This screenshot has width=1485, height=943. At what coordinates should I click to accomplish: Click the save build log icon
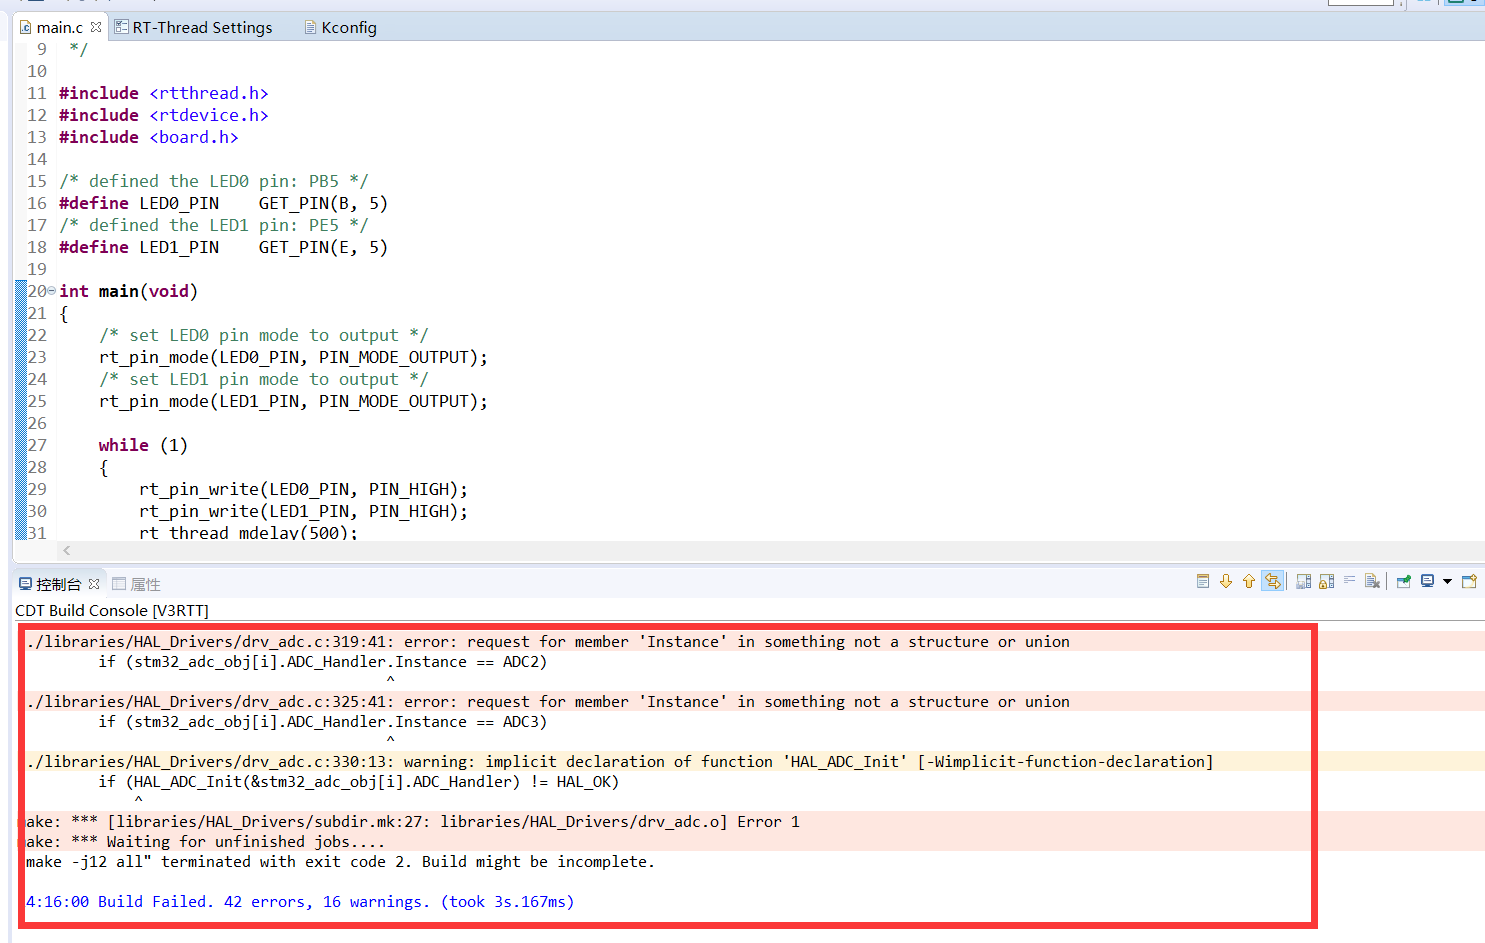coord(1304,581)
